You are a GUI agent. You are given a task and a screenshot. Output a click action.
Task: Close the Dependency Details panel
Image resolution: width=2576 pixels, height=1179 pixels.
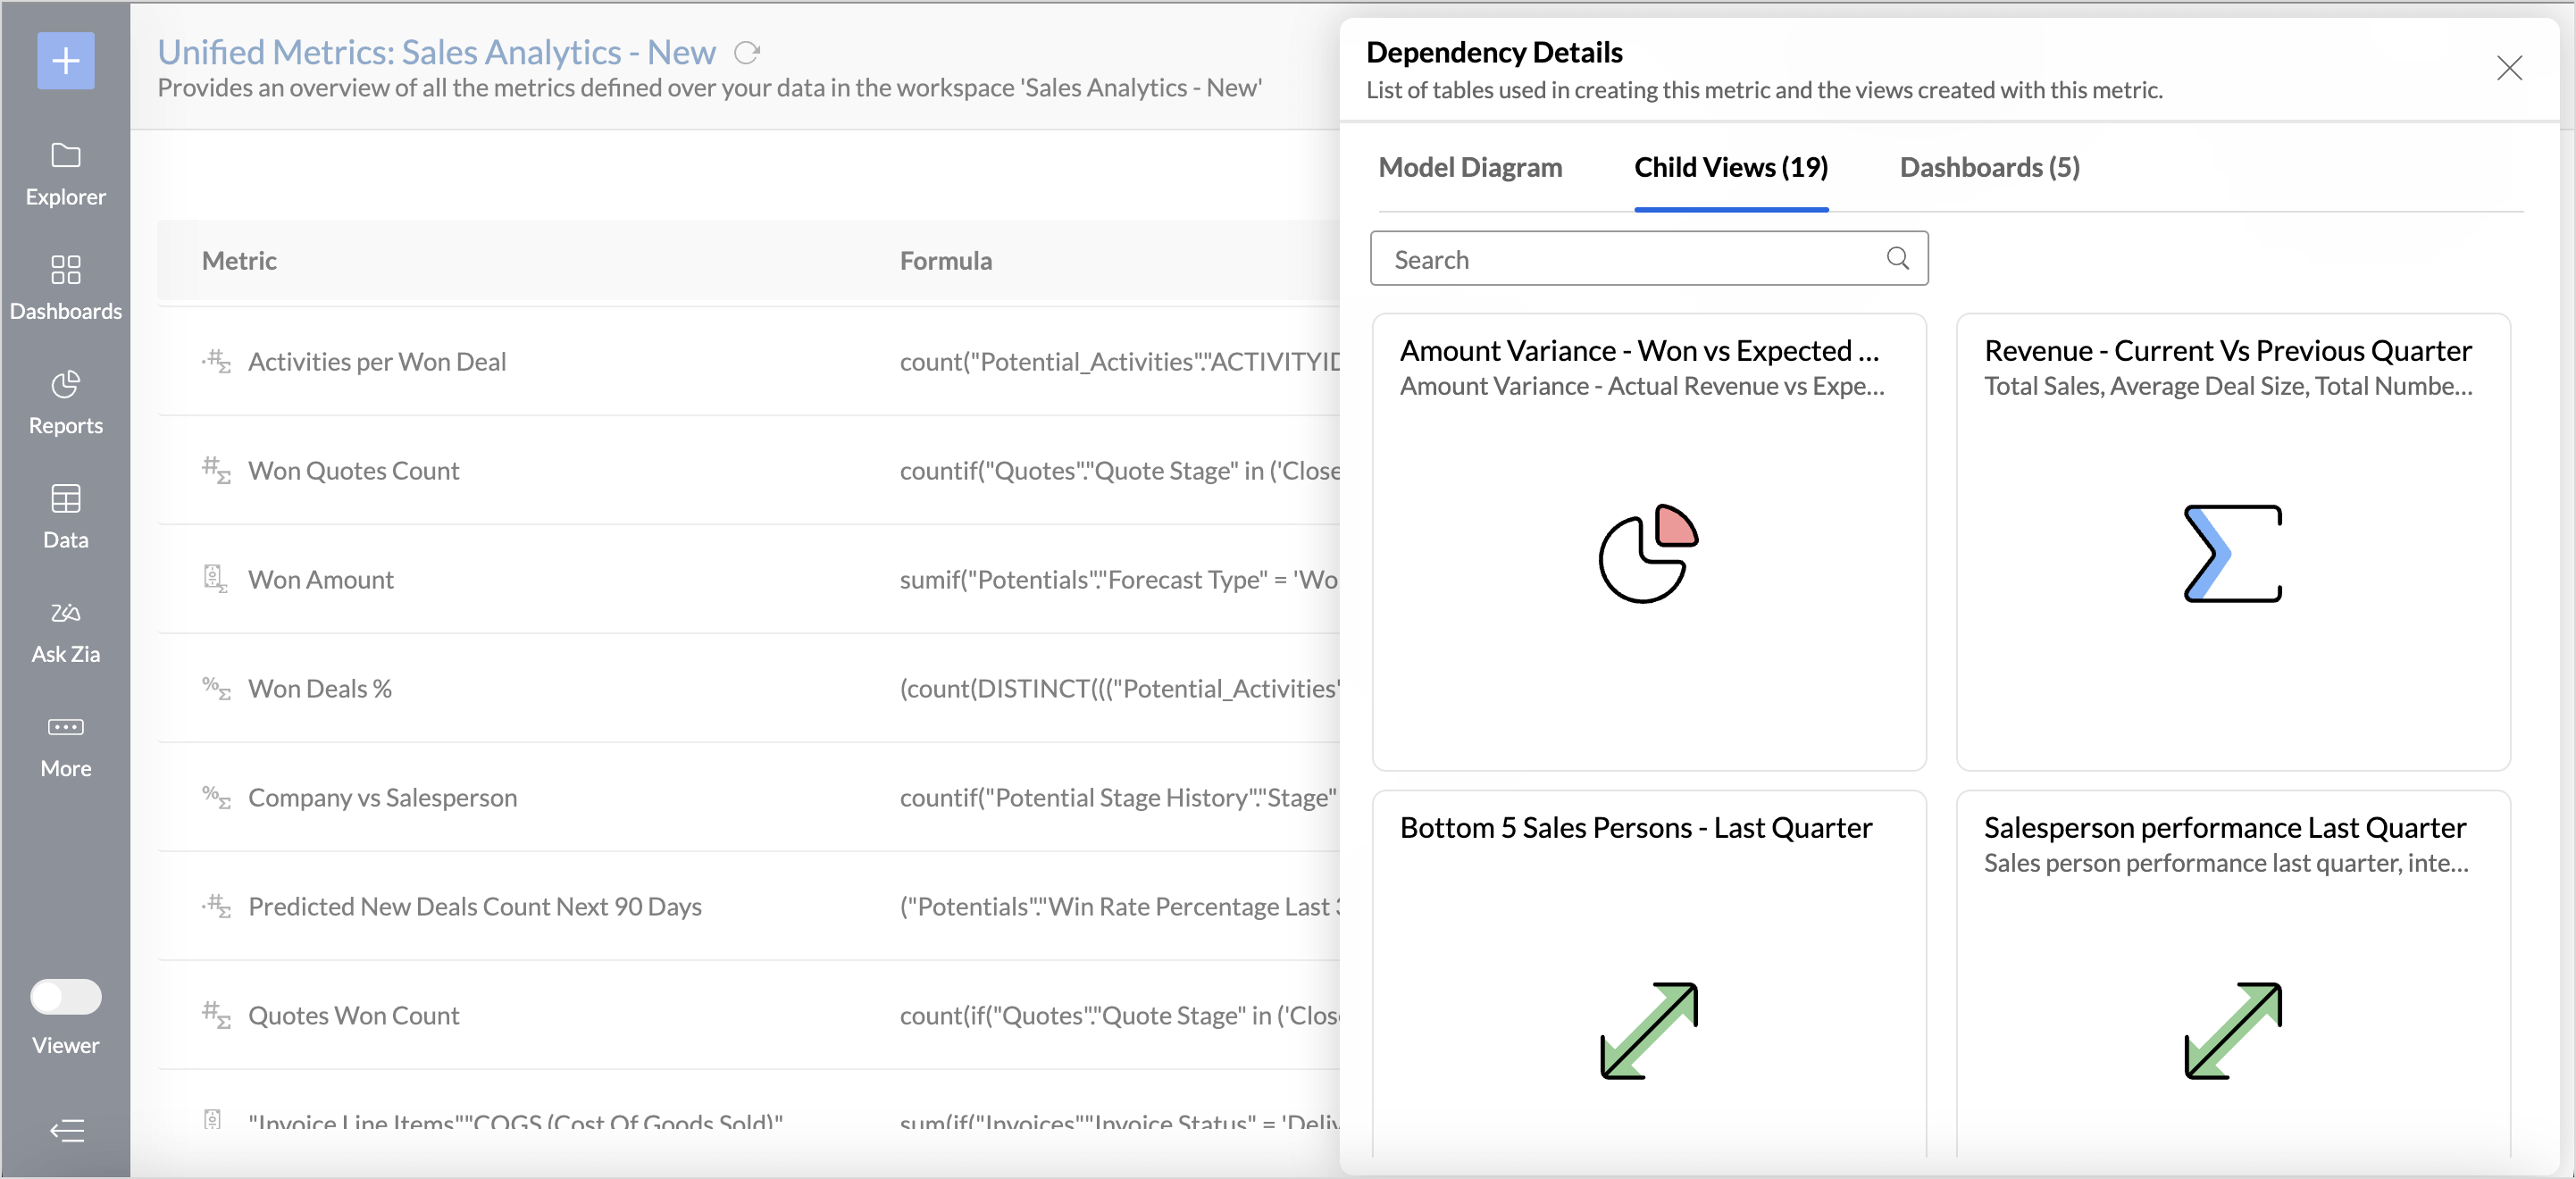coord(2509,68)
